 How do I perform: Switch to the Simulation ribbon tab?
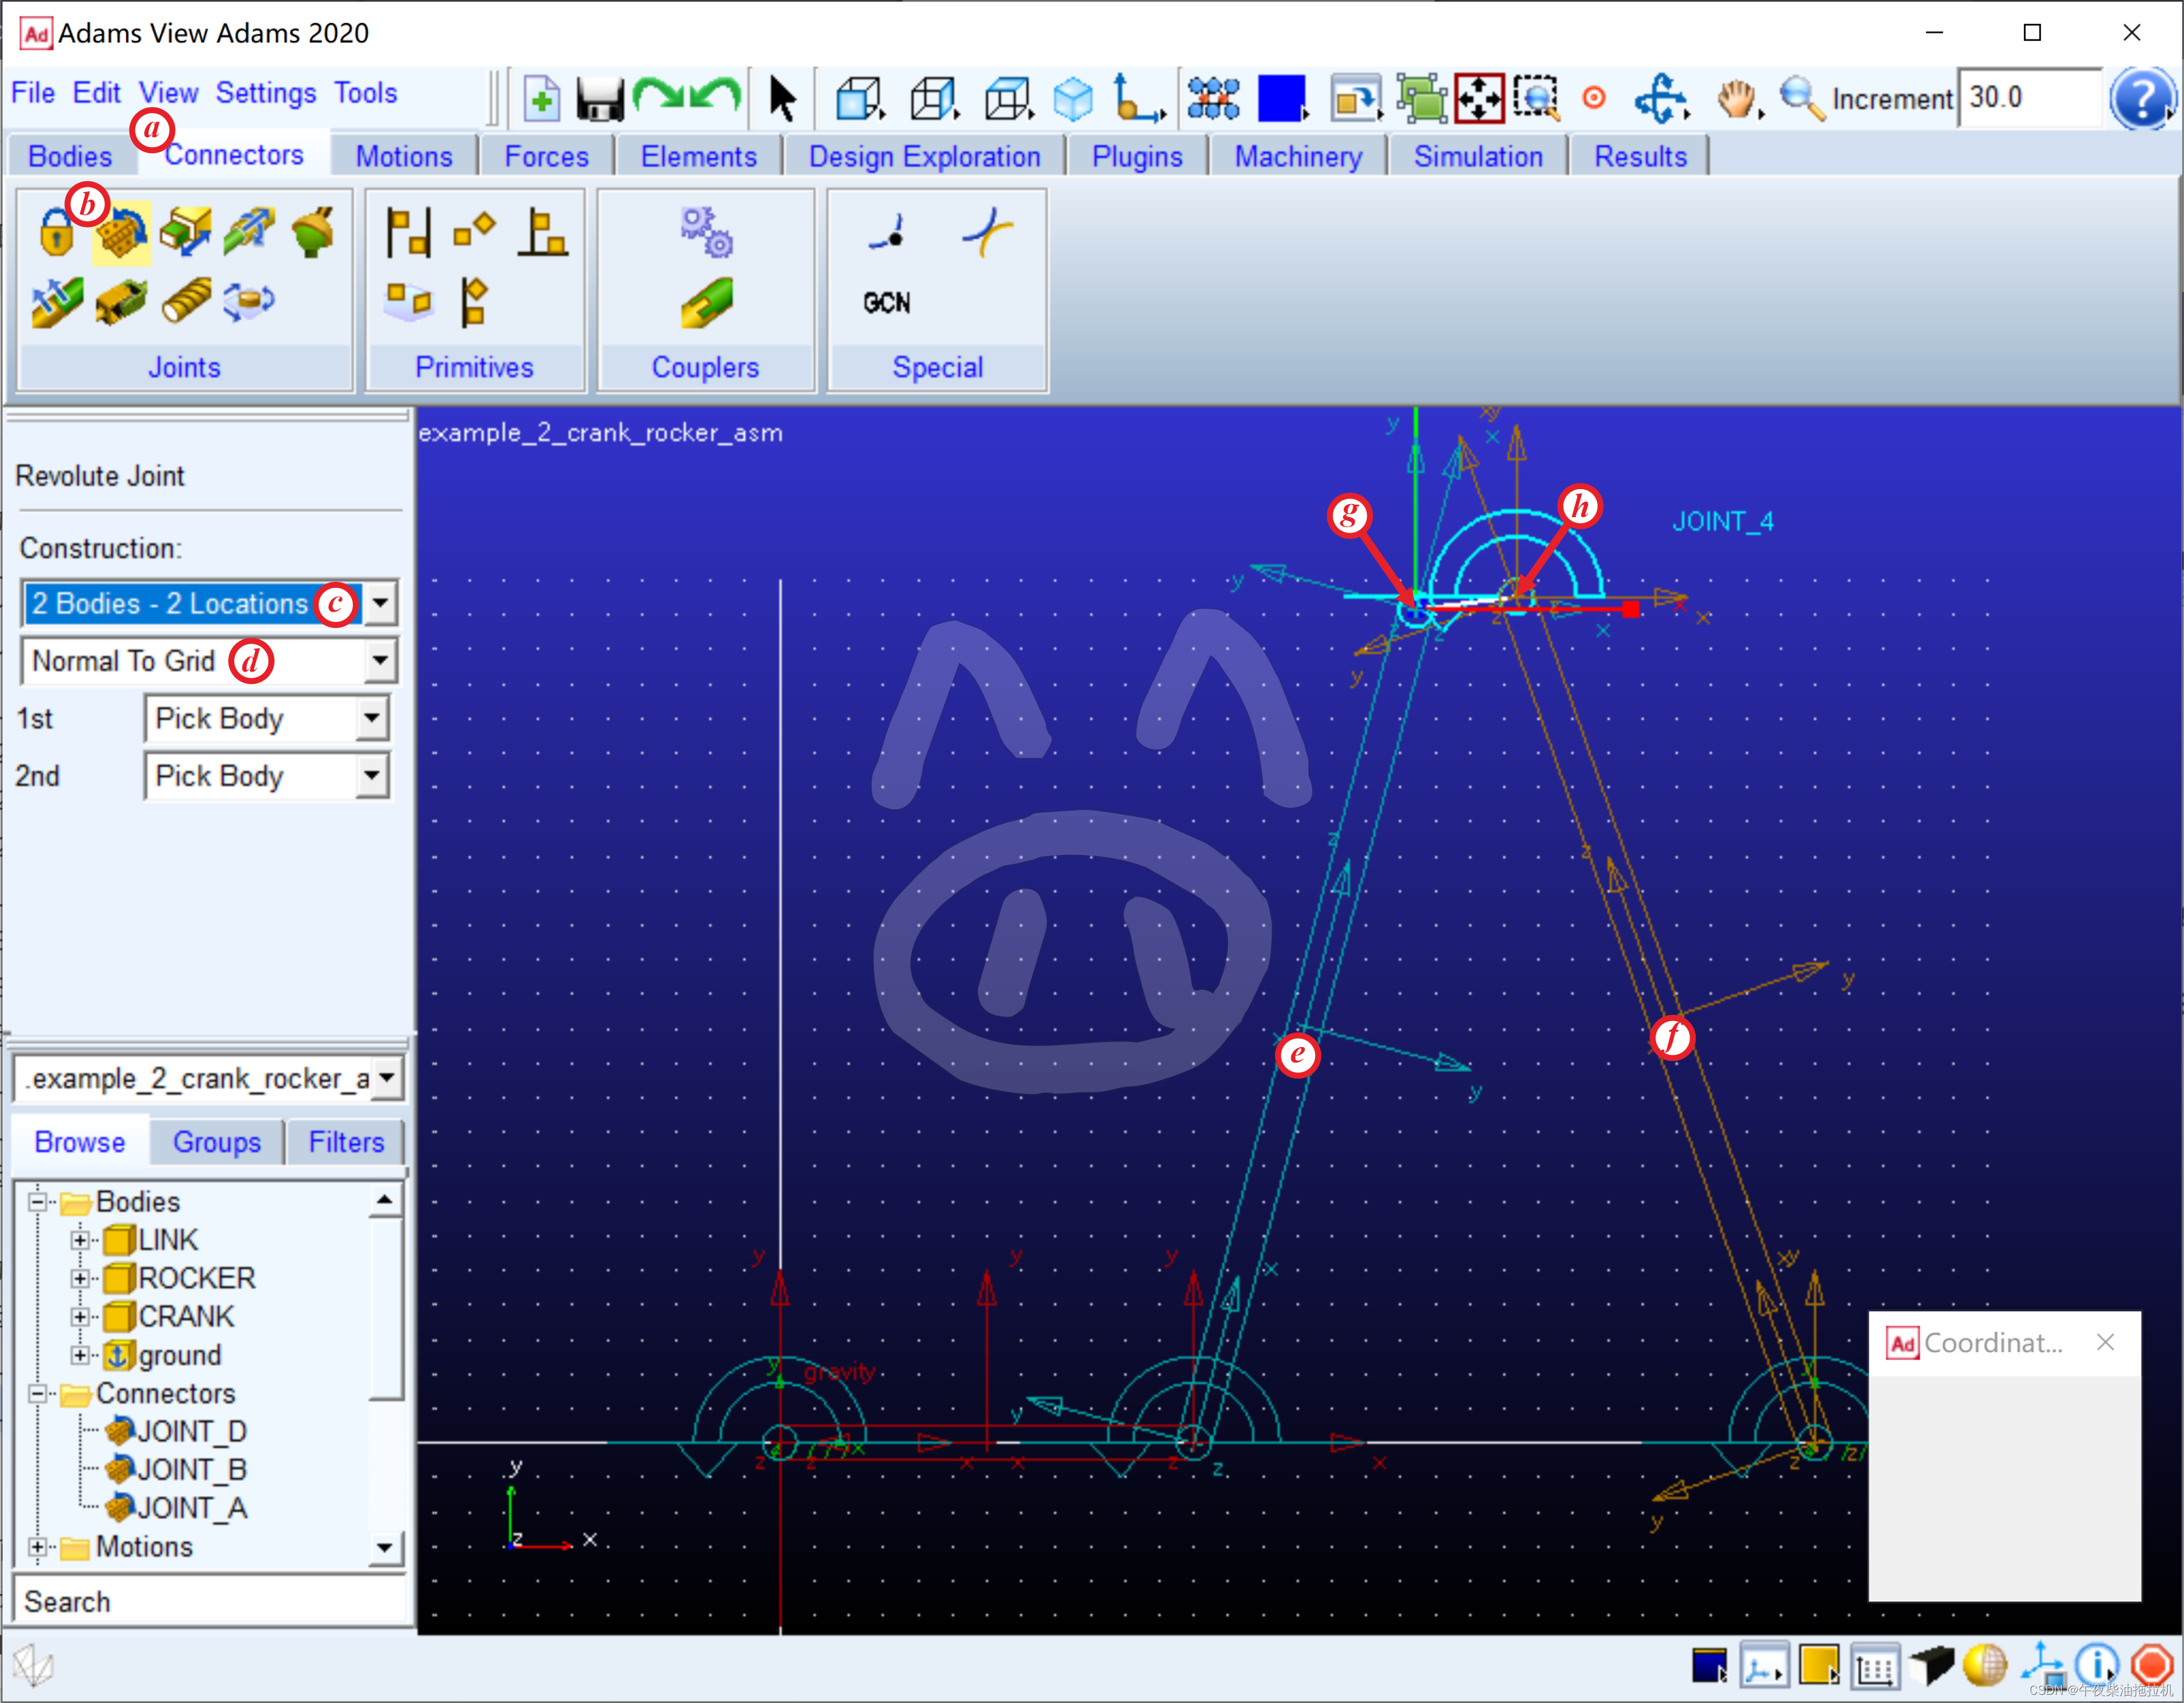[1477, 157]
